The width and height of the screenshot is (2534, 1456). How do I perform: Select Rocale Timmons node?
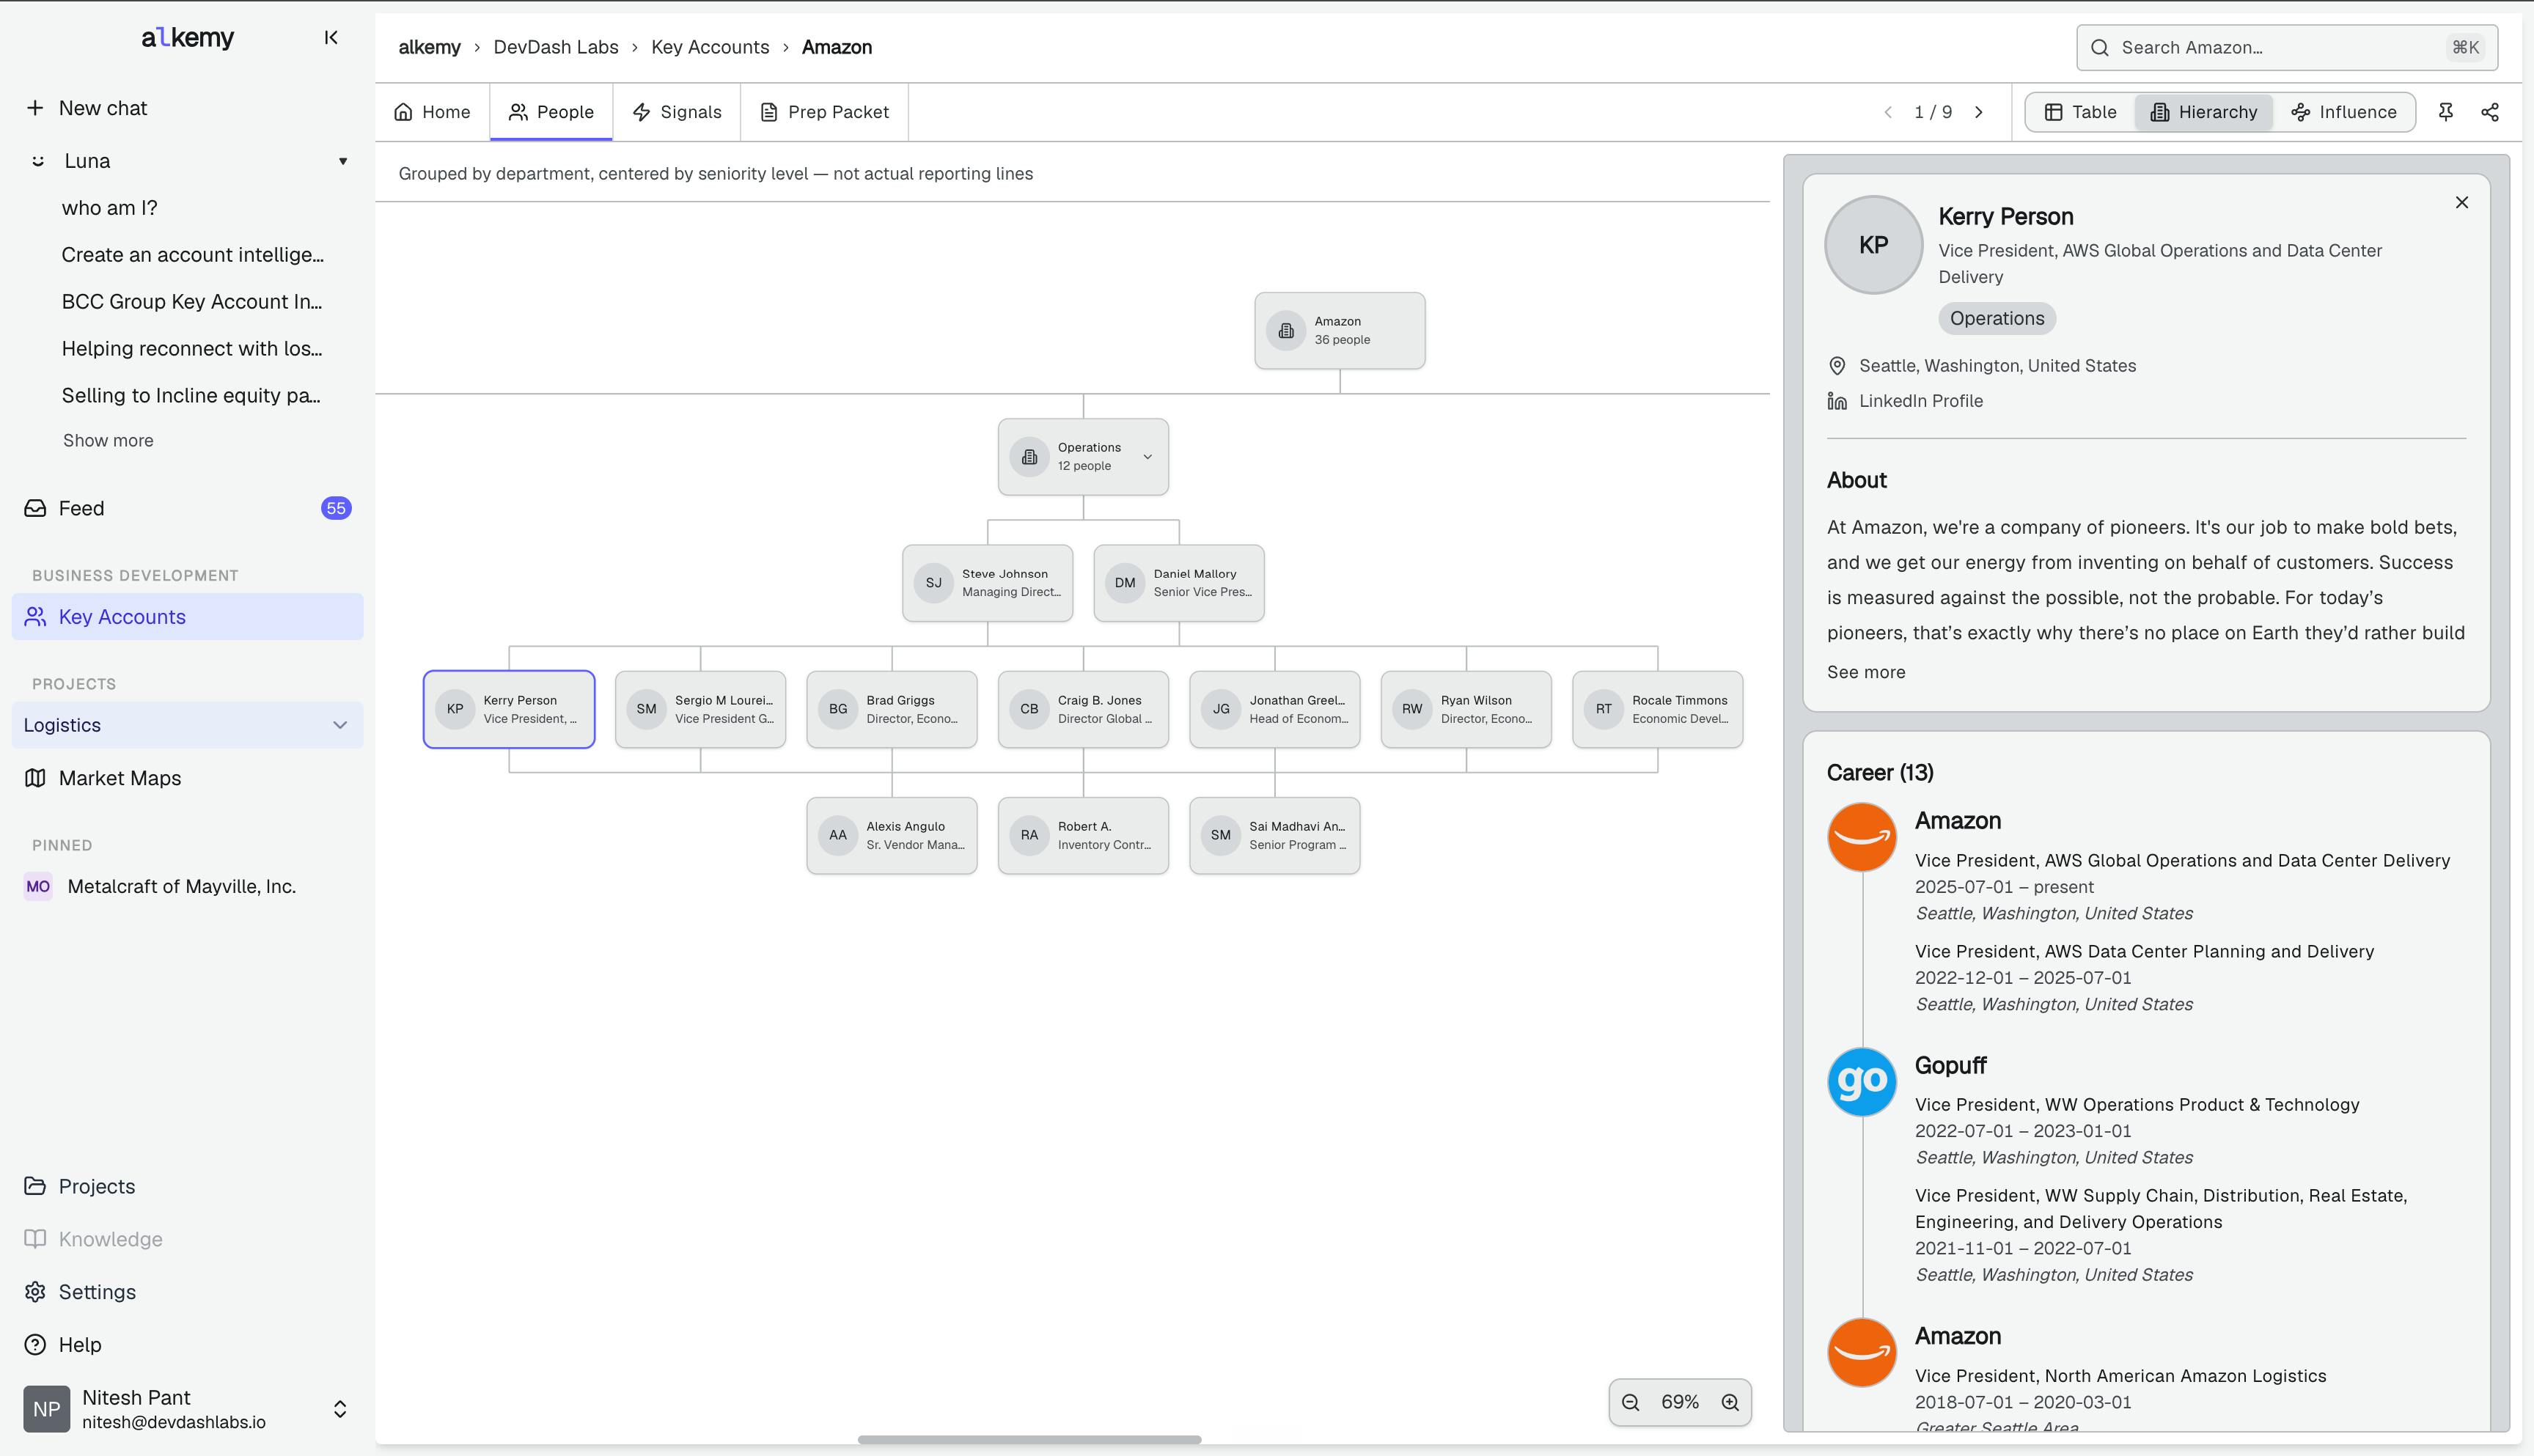pos(1658,709)
